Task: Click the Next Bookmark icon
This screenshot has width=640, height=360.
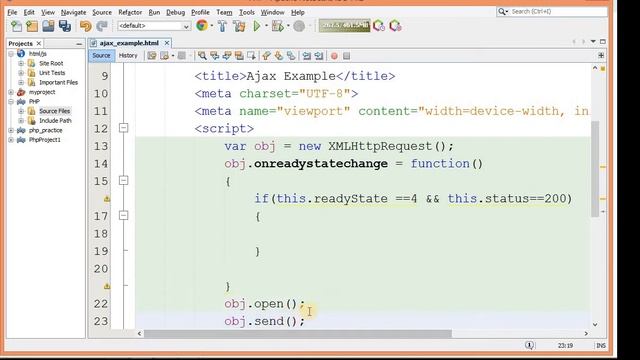Action: pos(278,56)
